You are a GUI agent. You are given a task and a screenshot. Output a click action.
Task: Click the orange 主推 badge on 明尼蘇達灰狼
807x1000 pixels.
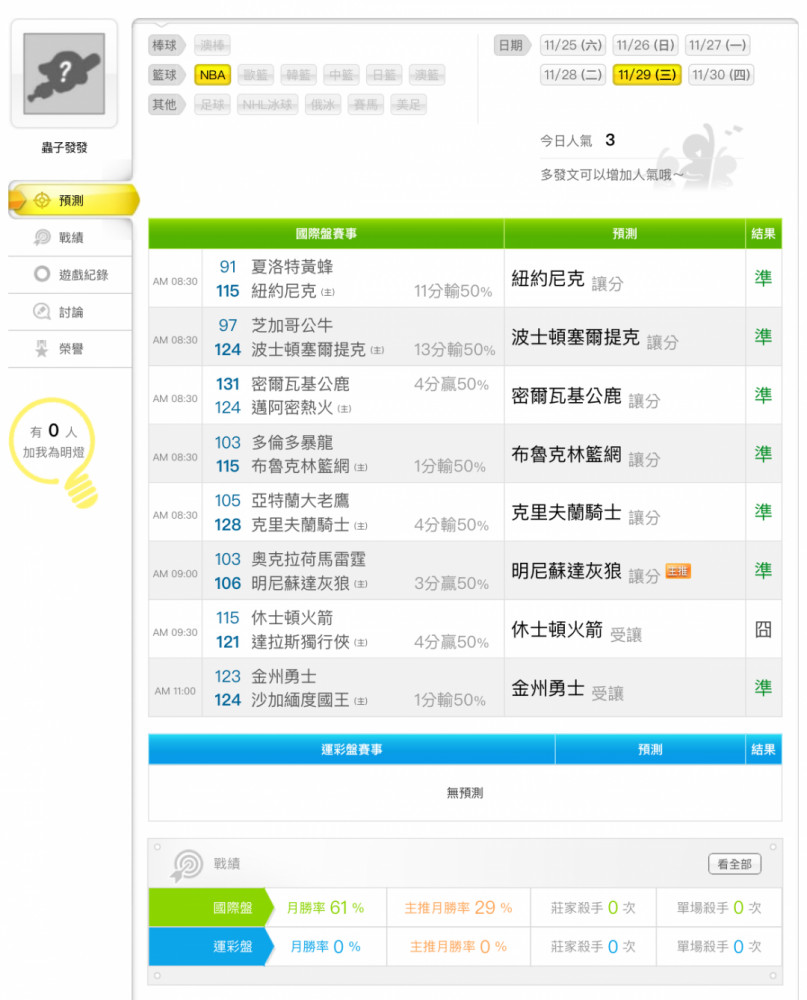coord(678,571)
